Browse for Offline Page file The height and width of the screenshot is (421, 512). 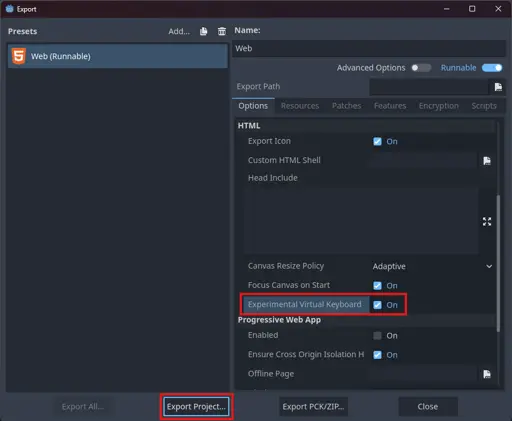[x=487, y=374]
